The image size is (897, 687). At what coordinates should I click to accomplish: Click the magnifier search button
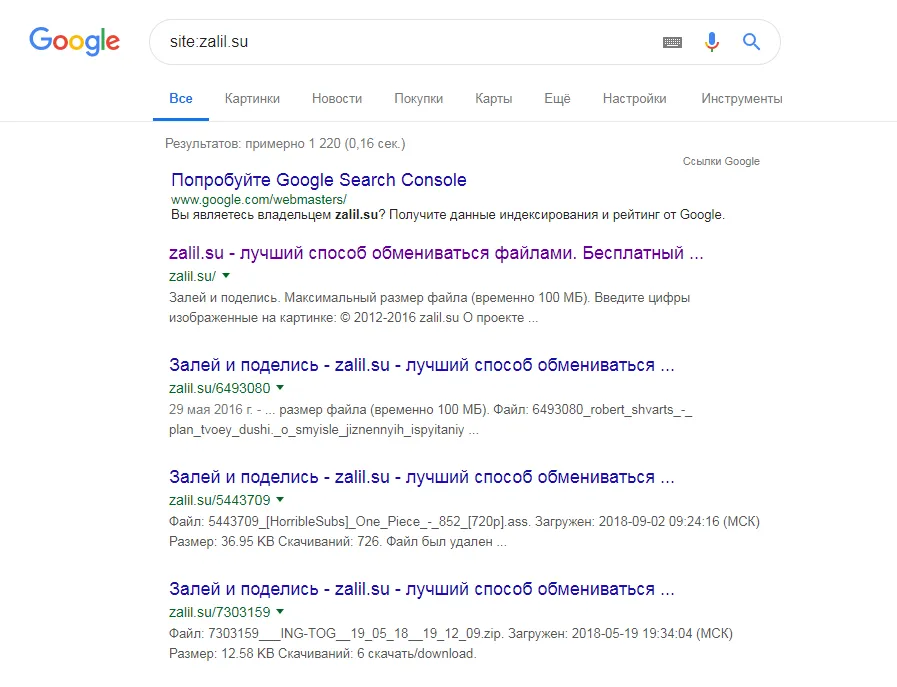(751, 42)
